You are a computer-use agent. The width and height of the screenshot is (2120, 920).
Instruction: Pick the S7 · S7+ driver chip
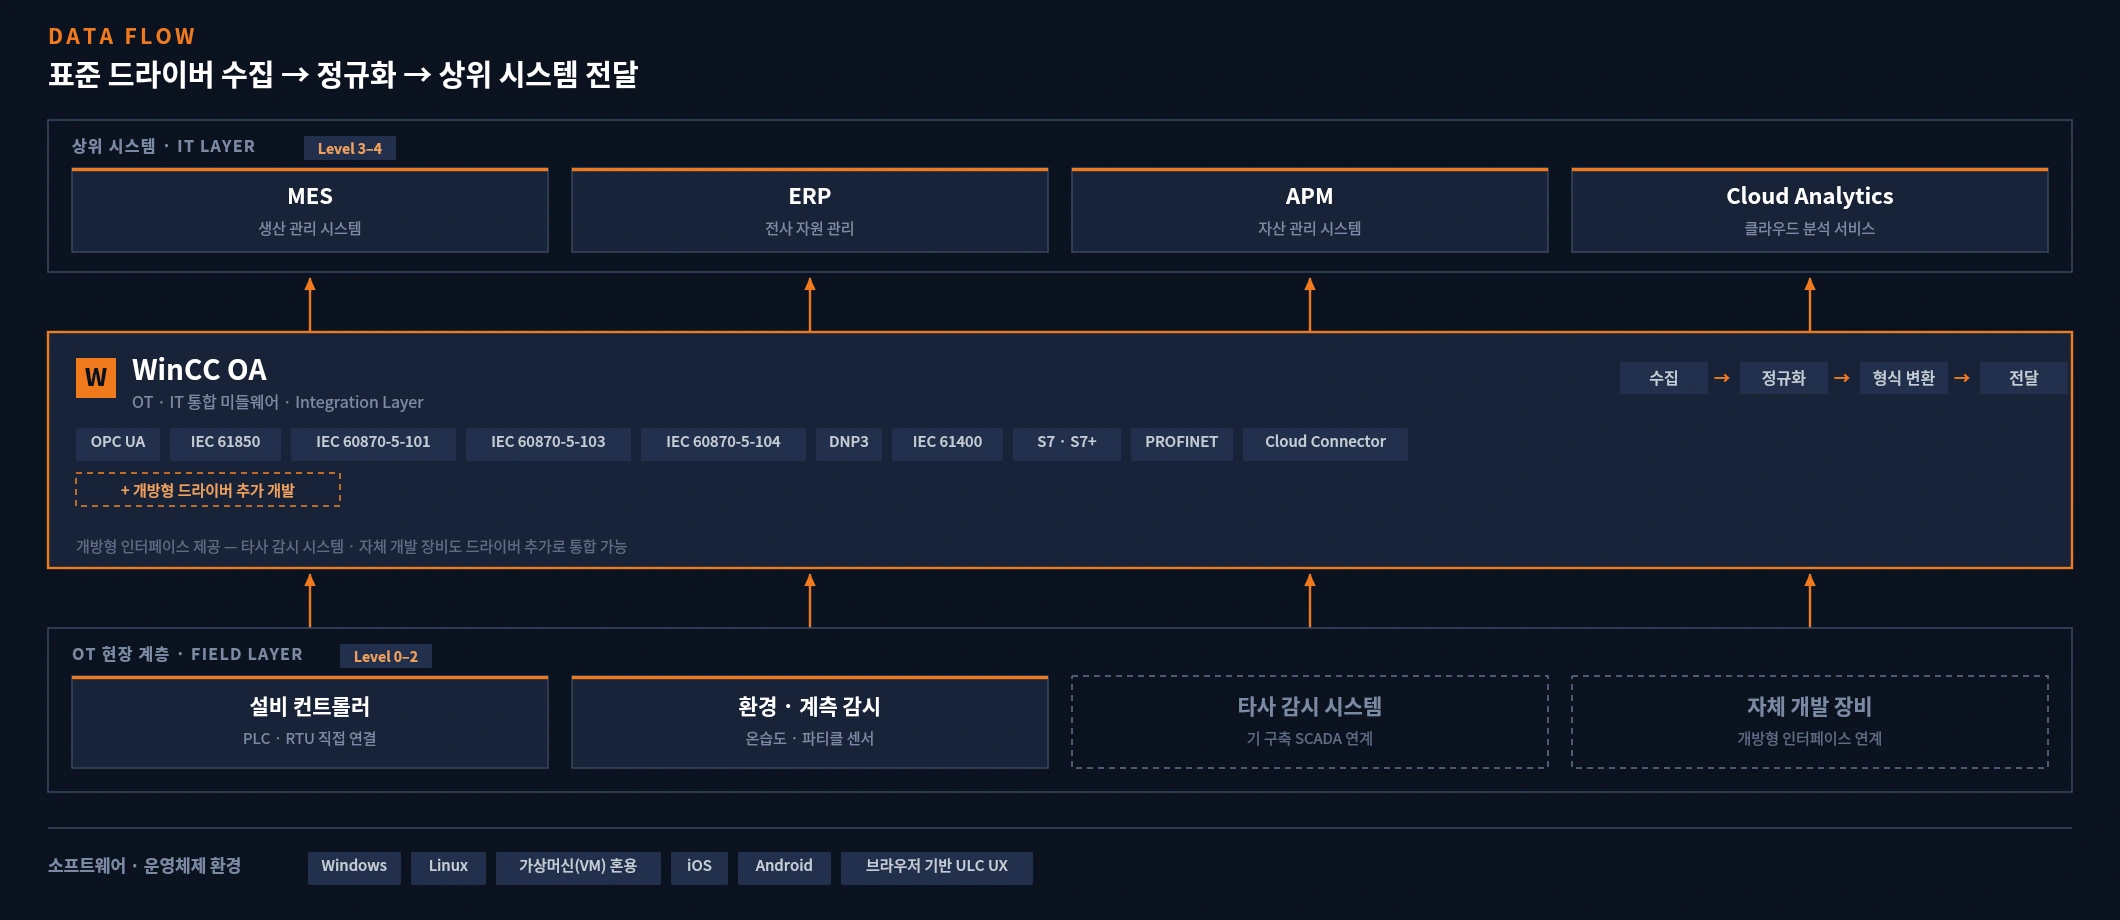(1067, 442)
